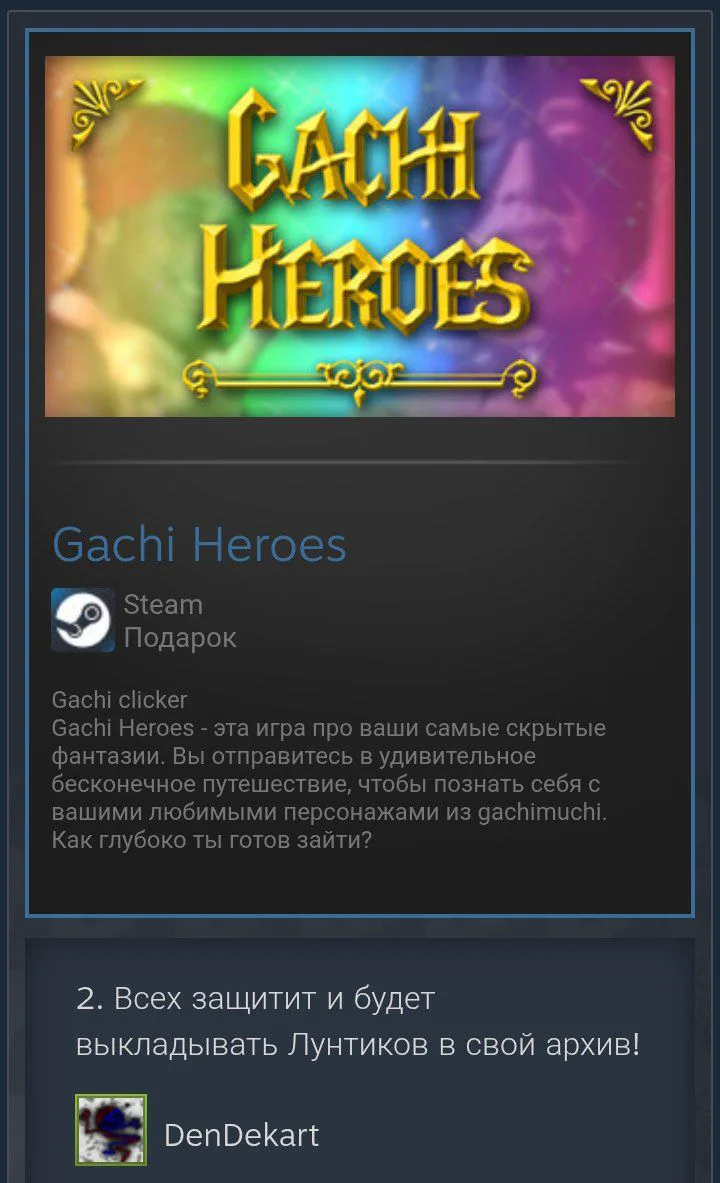
Task: Click the top-right gold corner ornament
Action: point(617,109)
